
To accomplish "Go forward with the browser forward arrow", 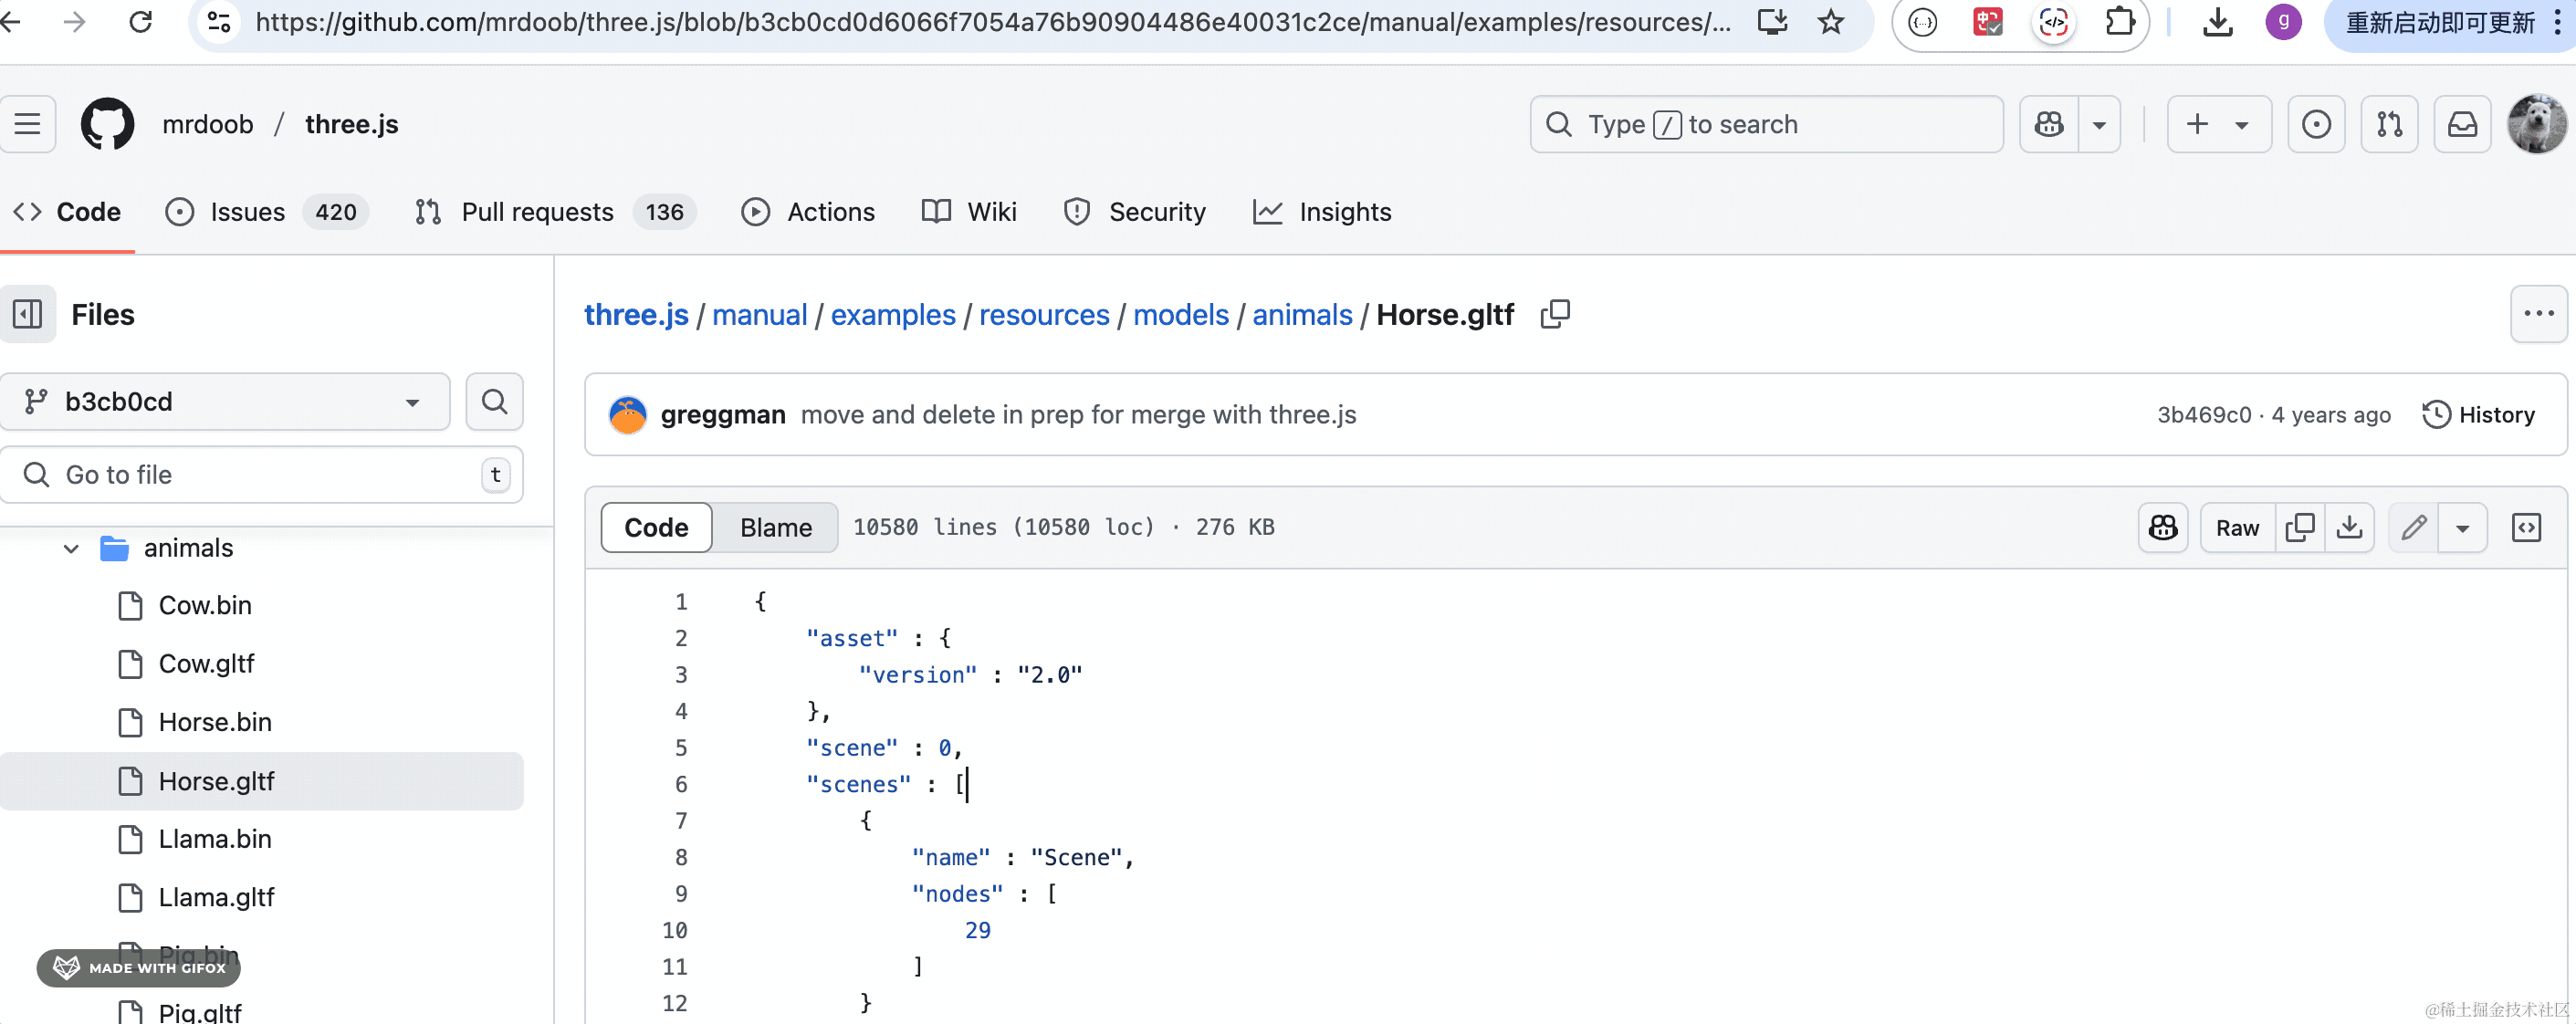I will click(75, 21).
